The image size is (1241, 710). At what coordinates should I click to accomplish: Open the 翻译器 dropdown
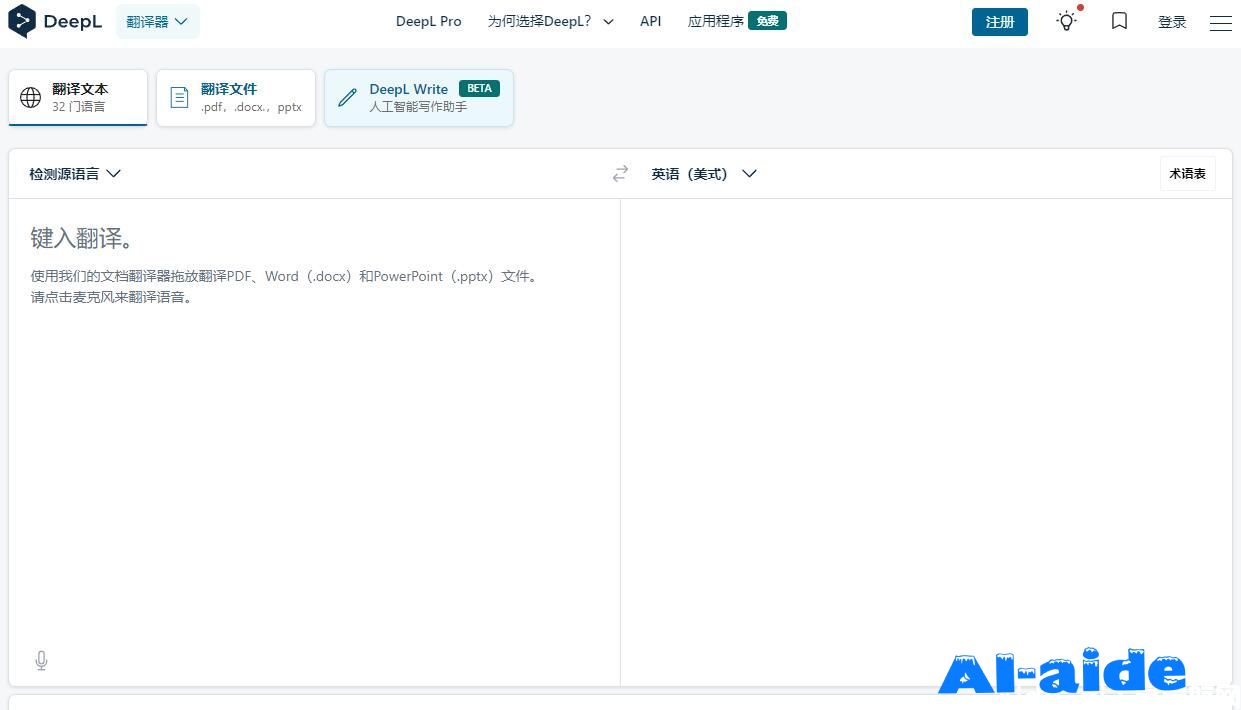[x=158, y=21]
